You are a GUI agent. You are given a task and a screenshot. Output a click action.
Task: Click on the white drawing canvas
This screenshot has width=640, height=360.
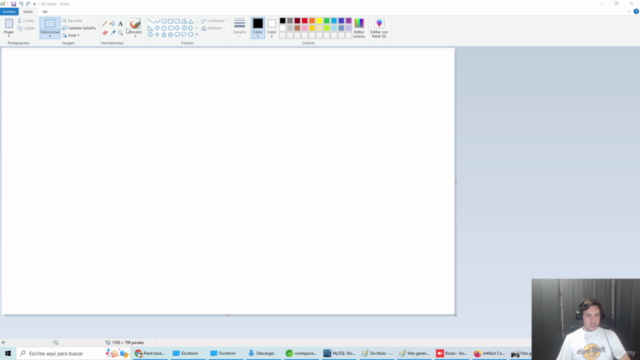[x=228, y=181]
